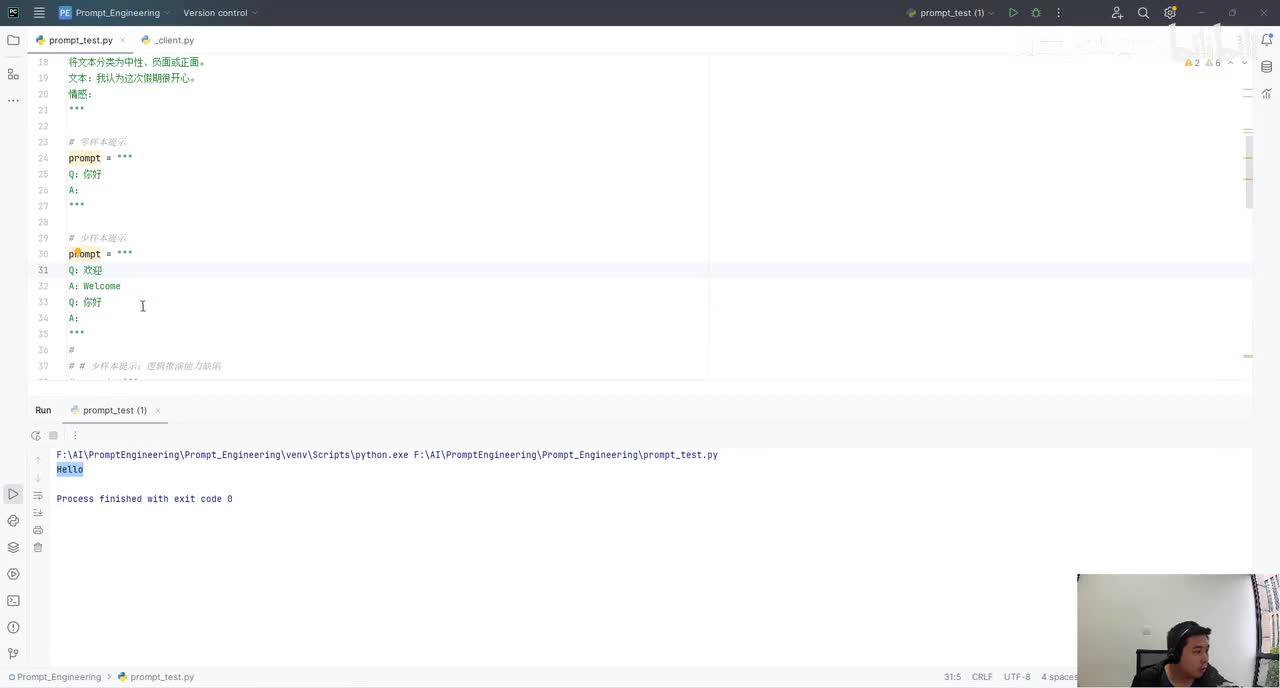Click comment '# 零样本提示' on line 23

(x=97, y=142)
